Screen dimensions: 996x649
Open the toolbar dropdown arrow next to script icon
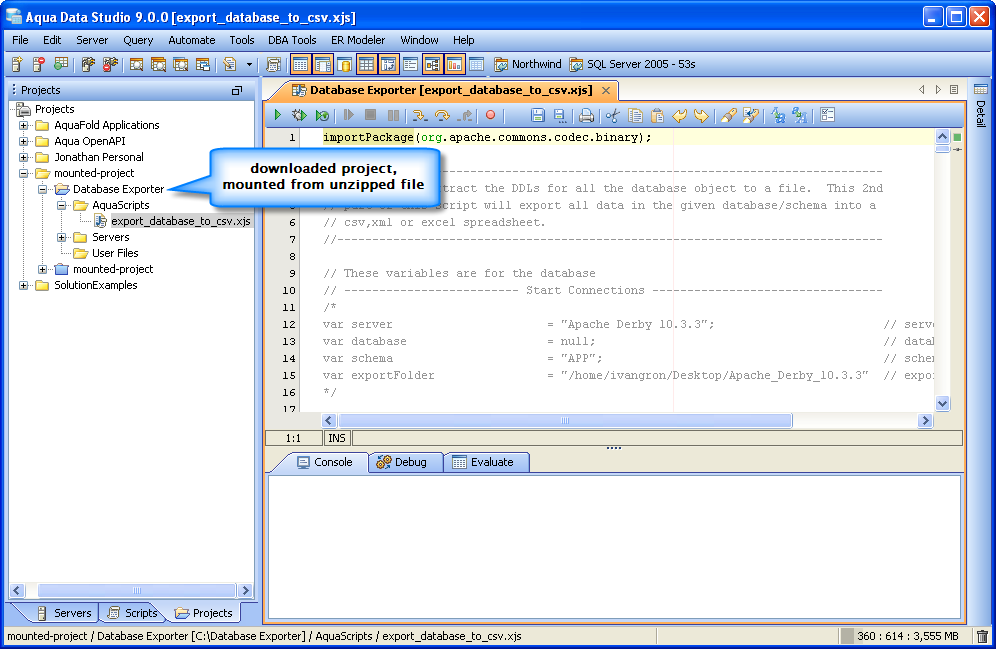click(249, 64)
